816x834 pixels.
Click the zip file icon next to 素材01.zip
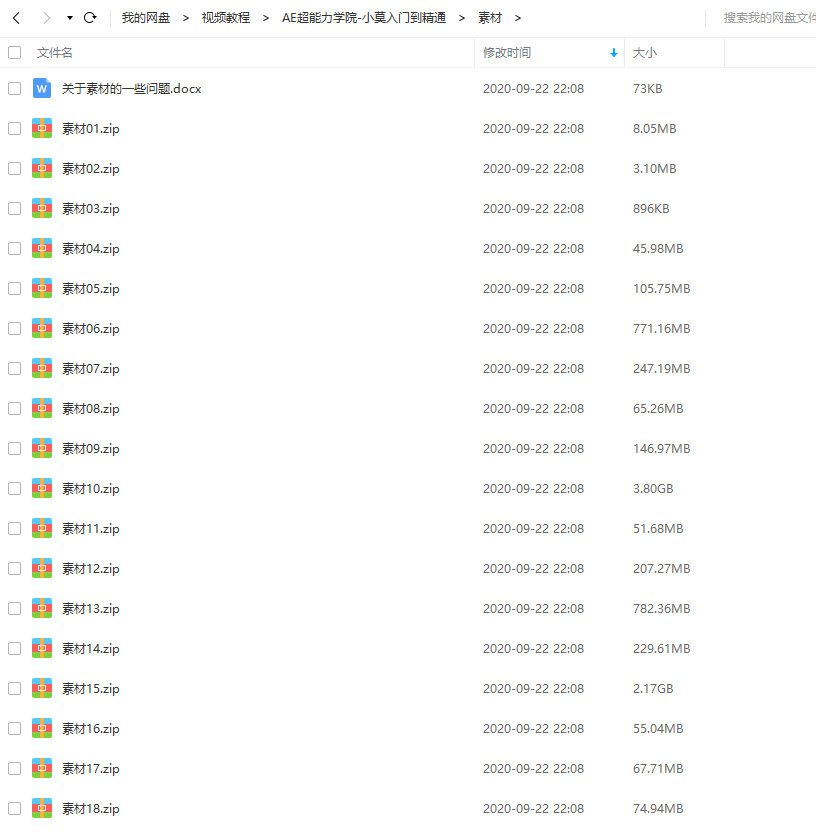click(x=41, y=128)
